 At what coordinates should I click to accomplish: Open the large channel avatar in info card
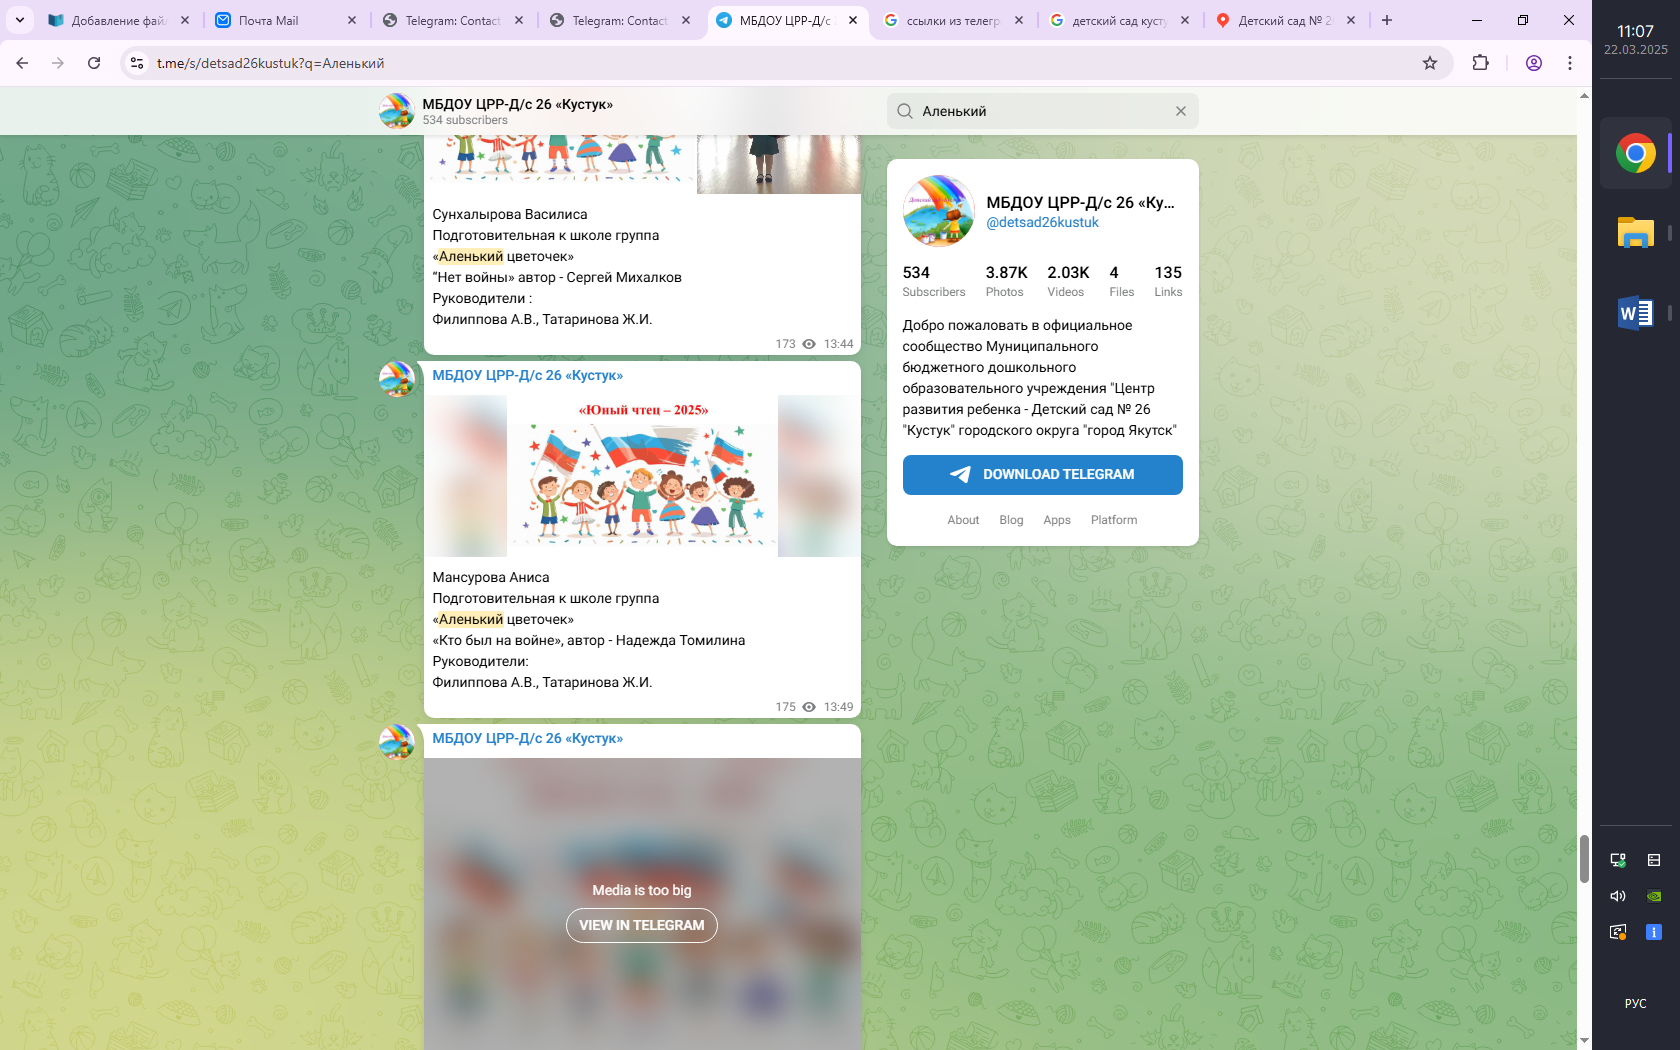point(938,211)
